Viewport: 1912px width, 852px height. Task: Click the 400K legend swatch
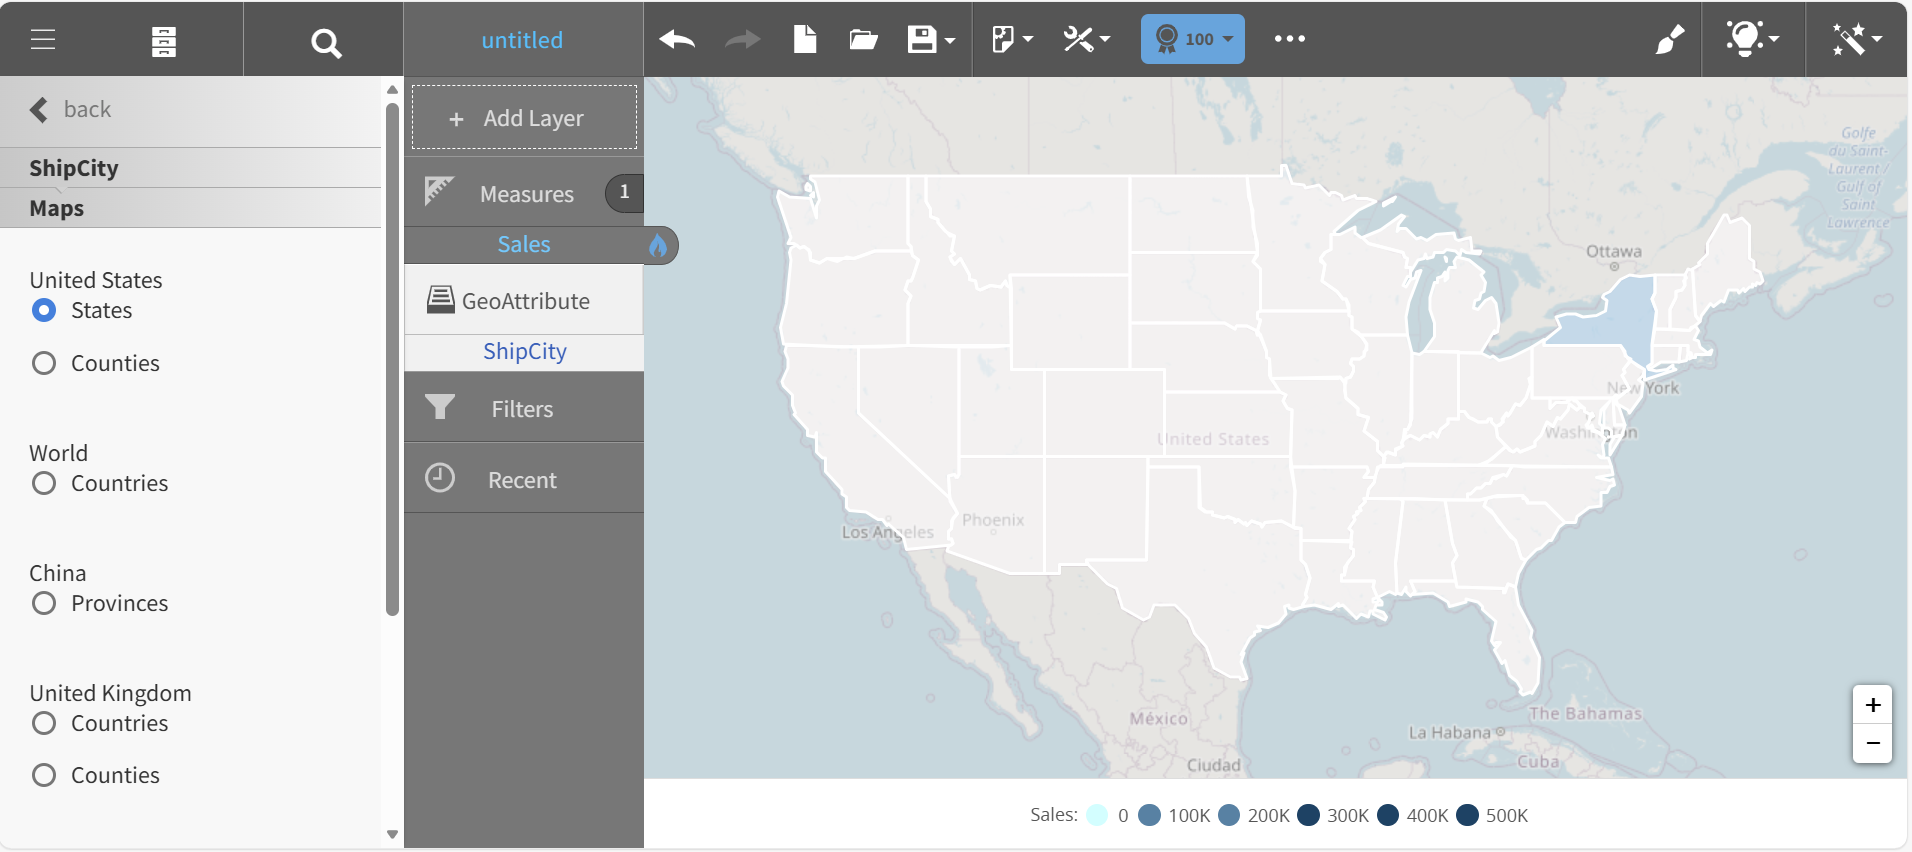[x=1388, y=815]
